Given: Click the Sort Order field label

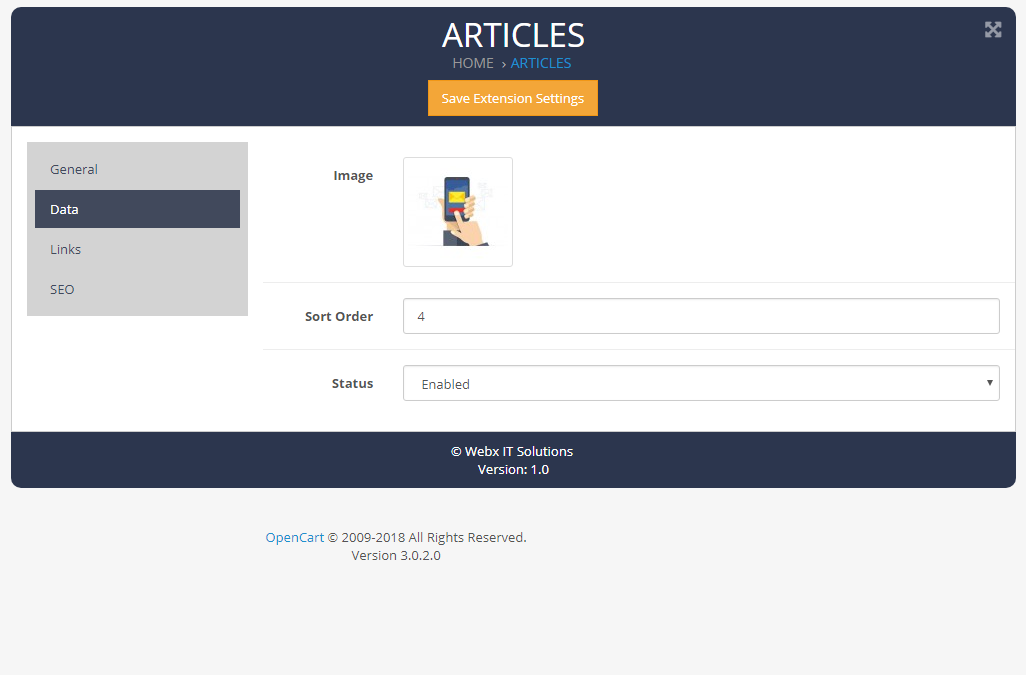Looking at the screenshot, I should (339, 316).
